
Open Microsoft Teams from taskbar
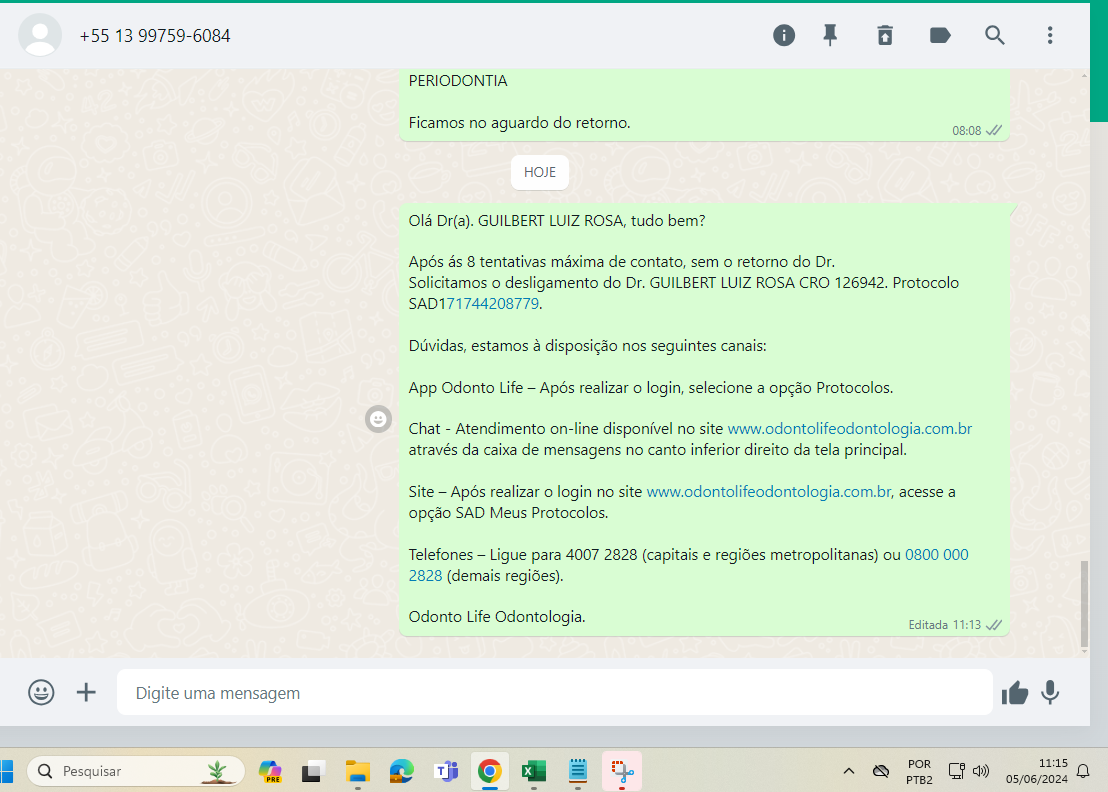coord(446,772)
